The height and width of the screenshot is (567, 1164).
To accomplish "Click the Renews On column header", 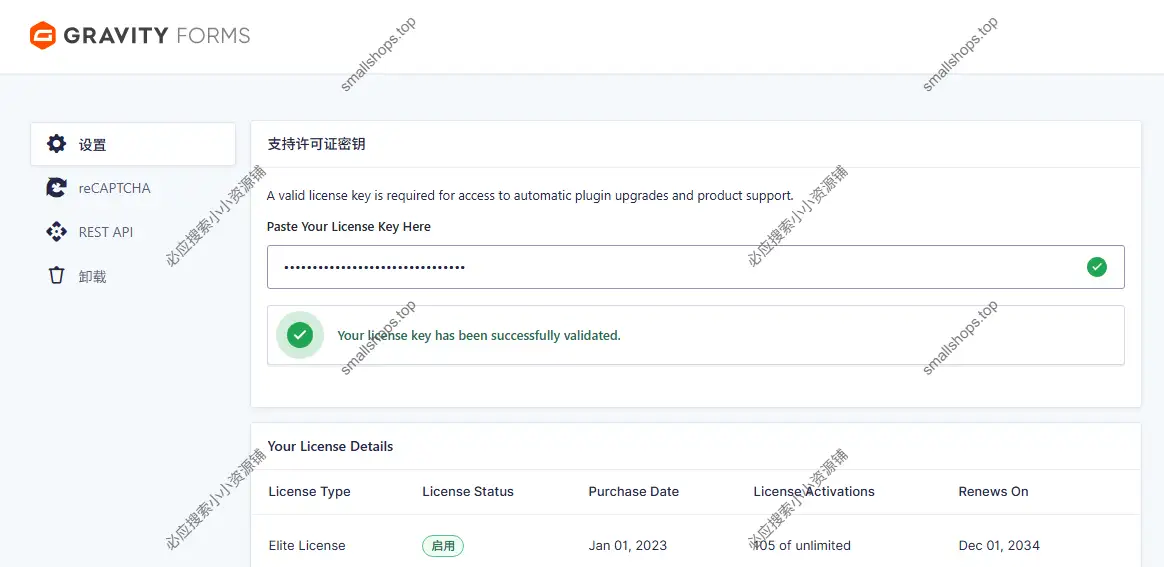I will pyautogui.click(x=993, y=491).
